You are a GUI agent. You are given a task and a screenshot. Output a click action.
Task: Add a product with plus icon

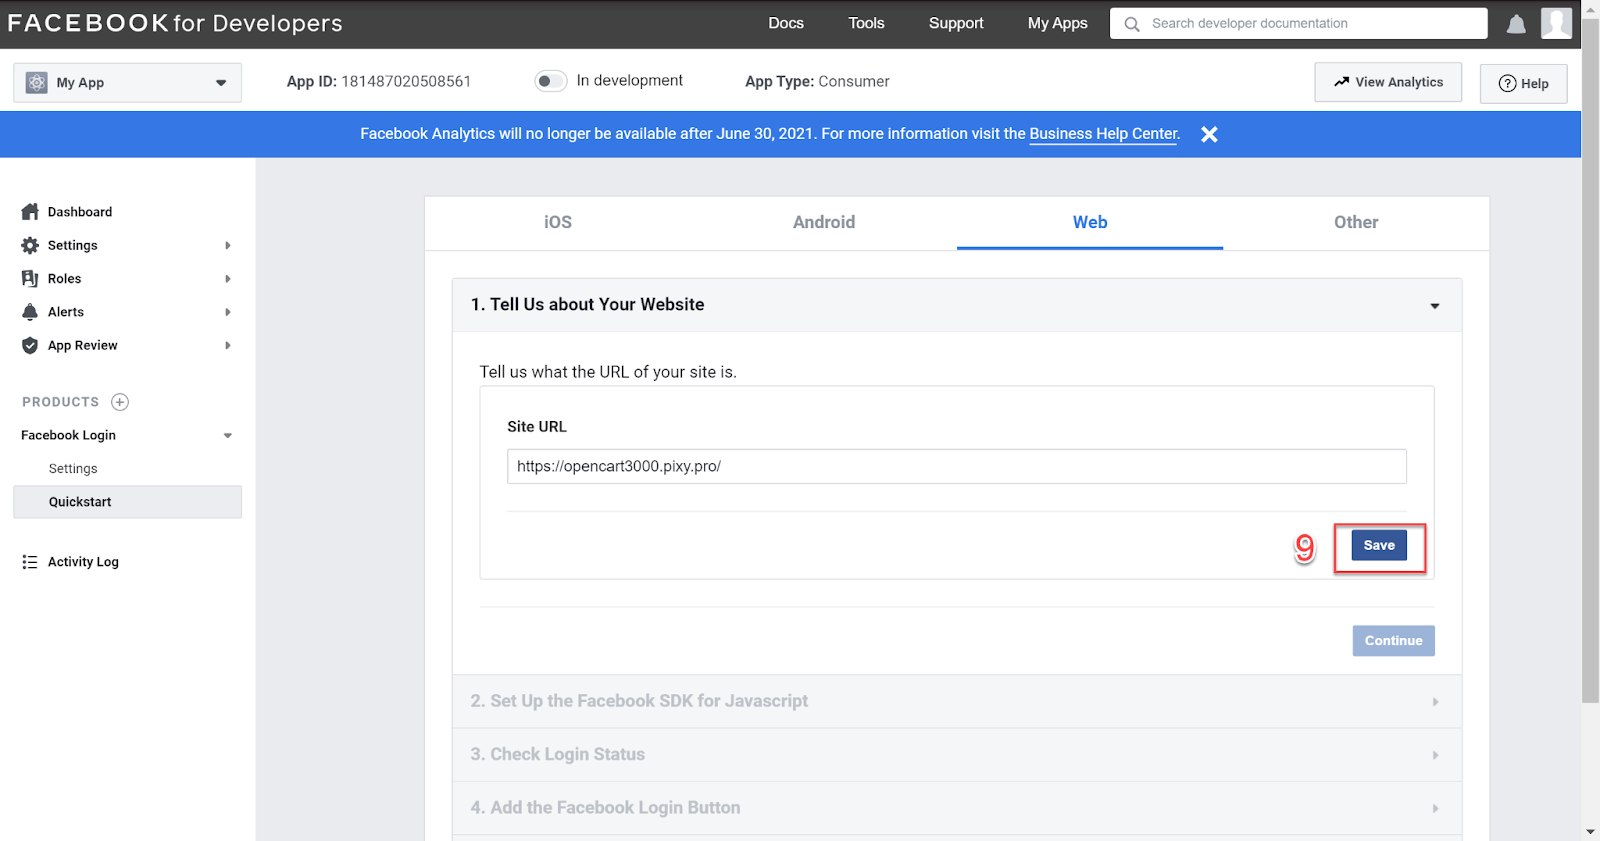120,402
